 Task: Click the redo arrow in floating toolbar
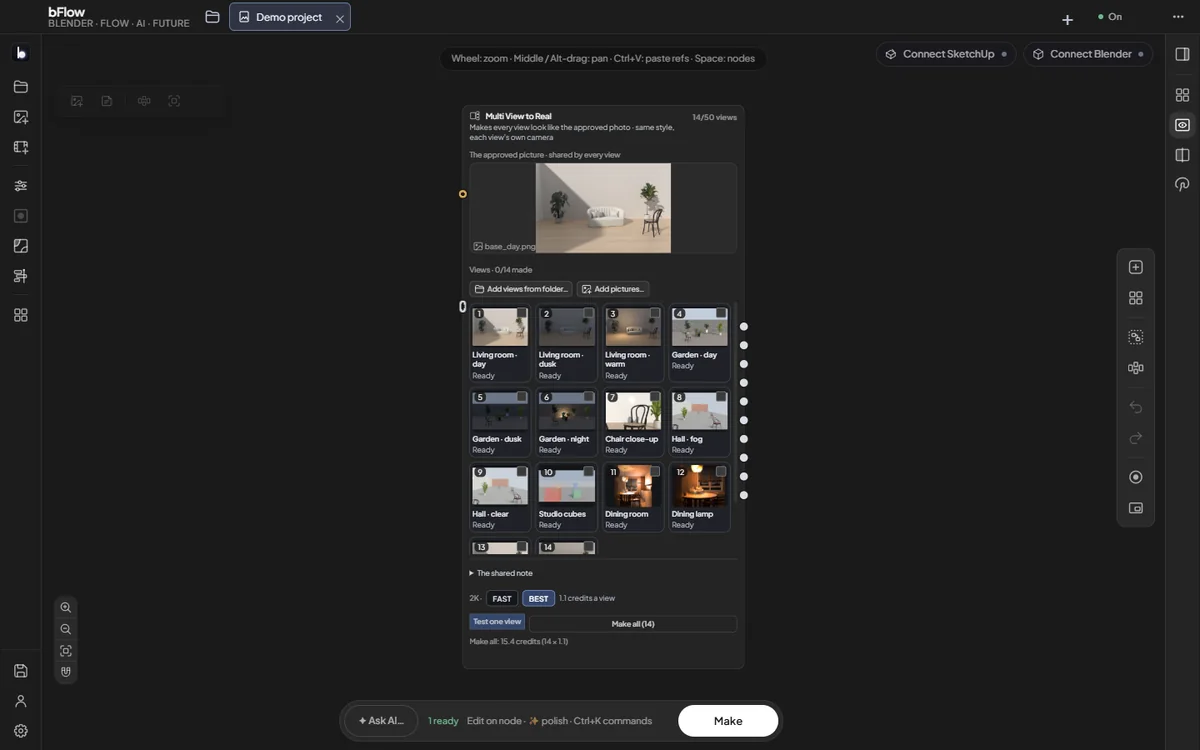1135,438
